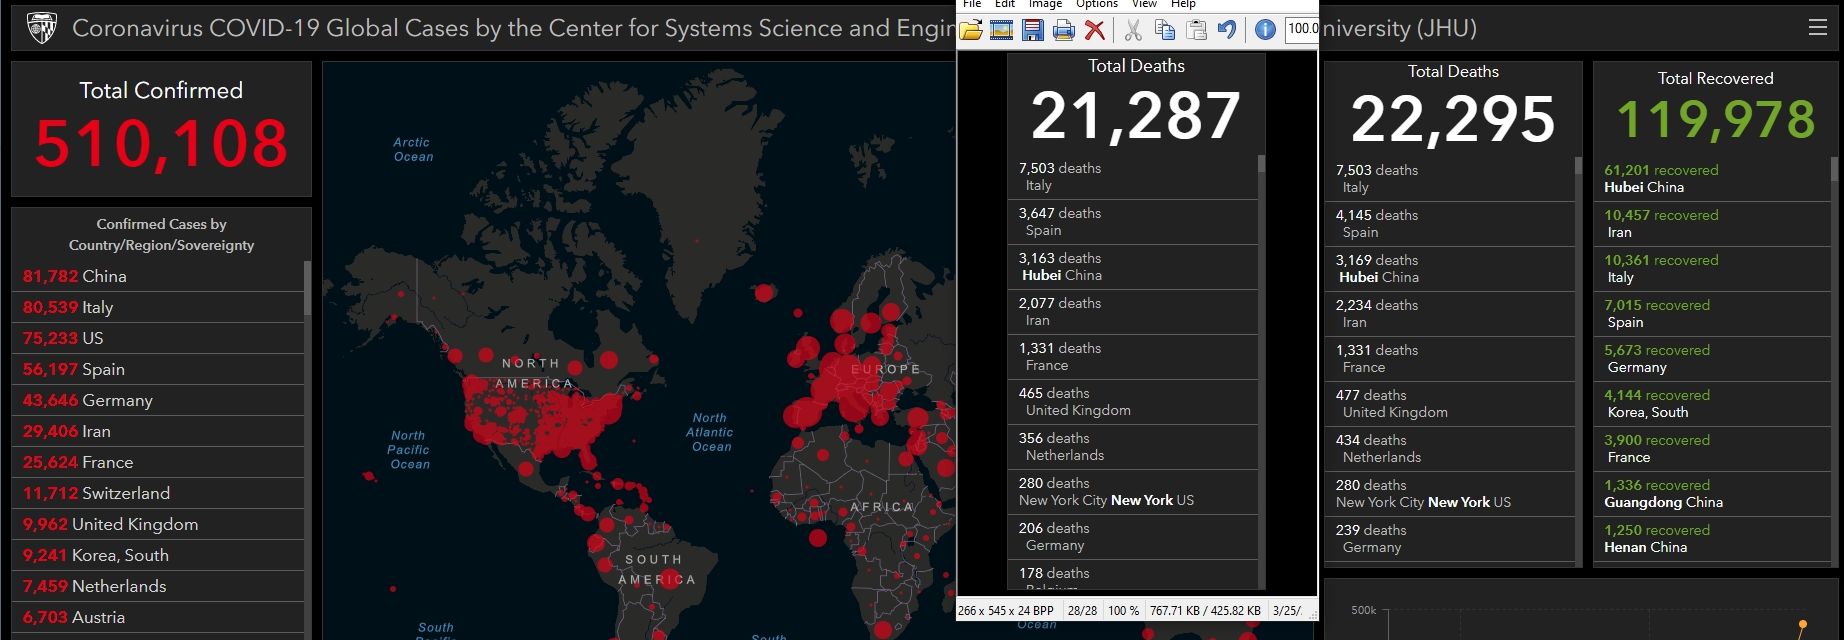Viewport: 1844px width, 640px height.
Task: Select 4,144 recovered Korea, South row
Action: [x=1712, y=404]
